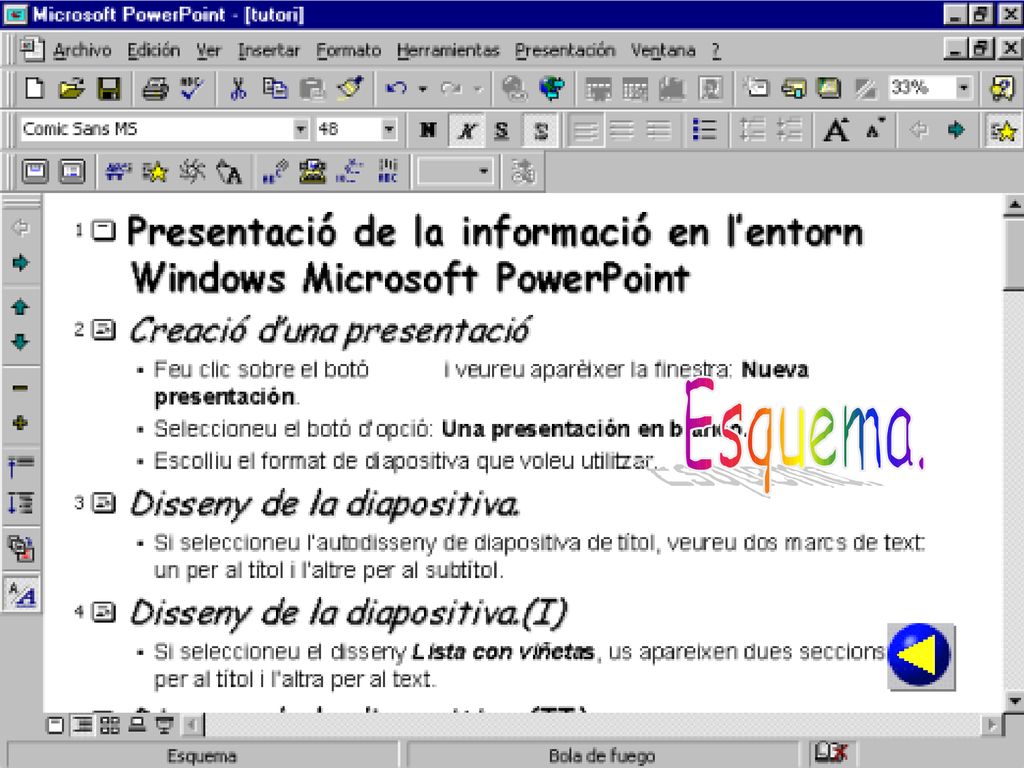The width and height of the screenshot is (1024, 768).
Task: Open the Undo history dropdown arrow
Action: tap(423, 88)
